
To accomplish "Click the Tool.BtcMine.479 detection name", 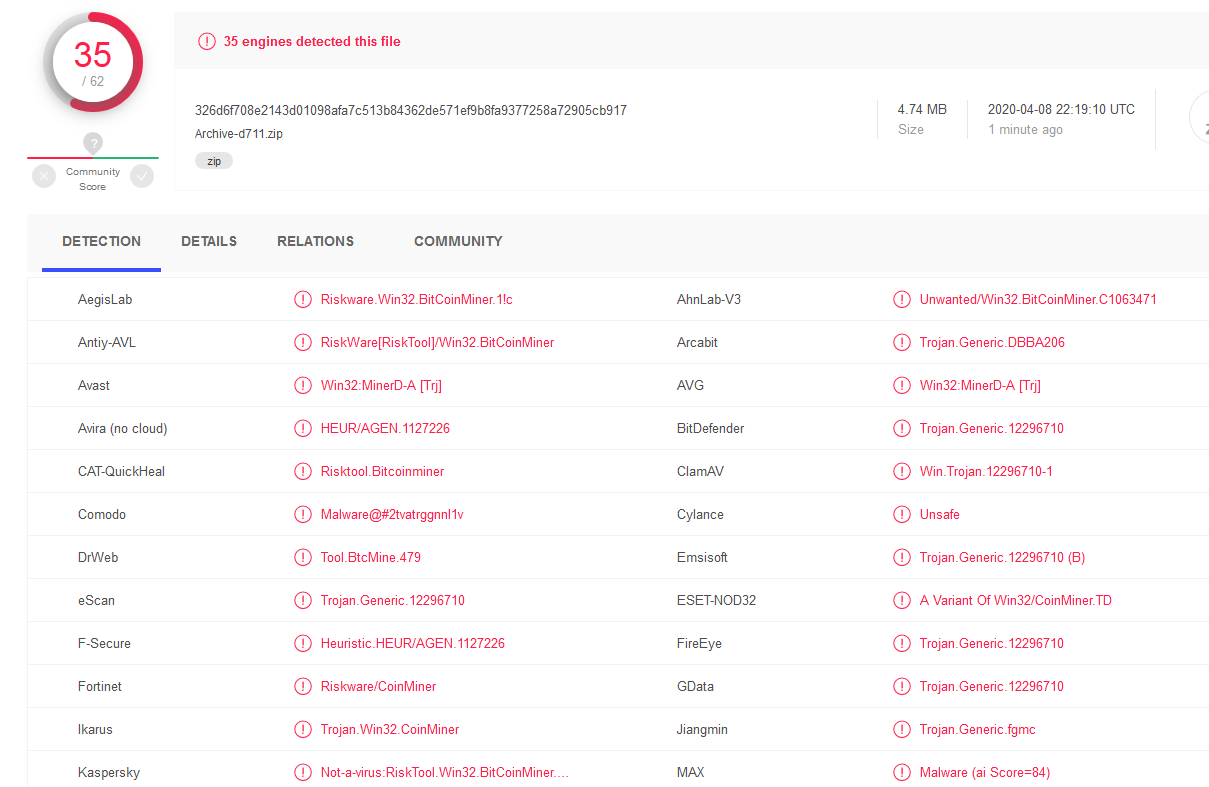I will (371, 557).
